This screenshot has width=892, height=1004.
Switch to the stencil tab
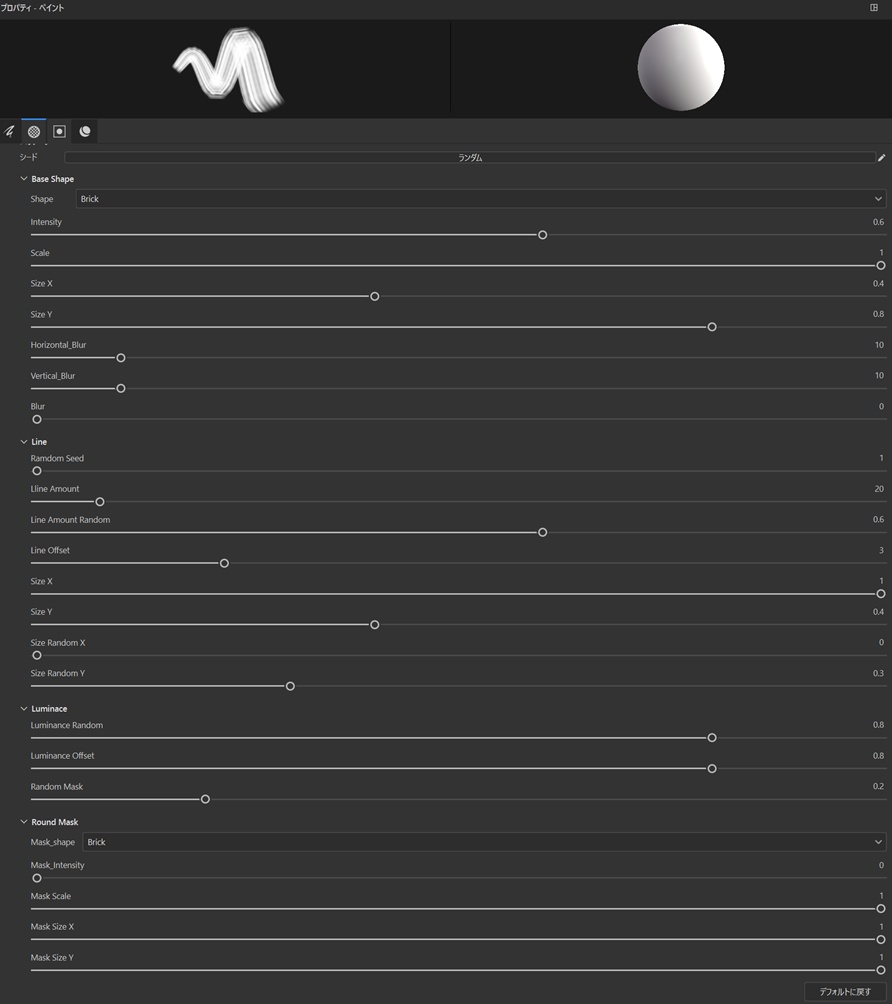point(58,131)
